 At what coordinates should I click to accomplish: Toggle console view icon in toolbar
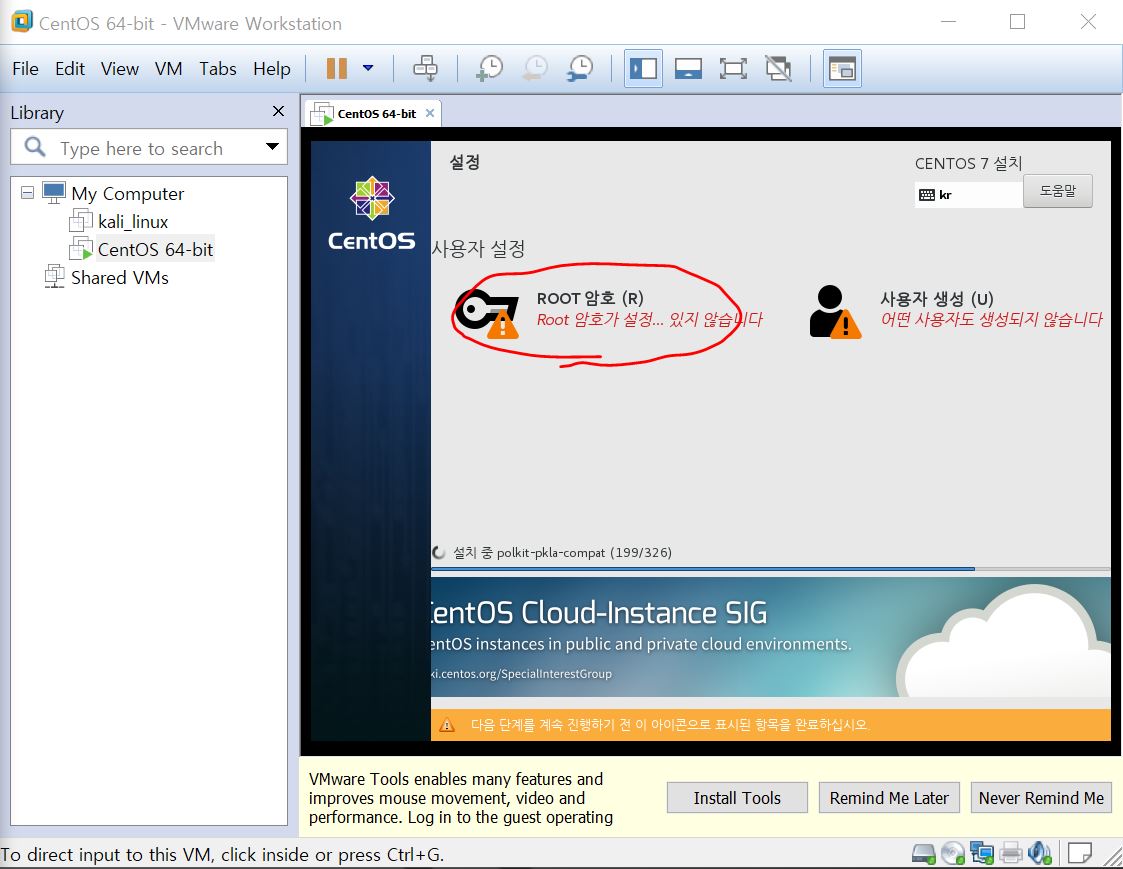coord(842,69)
